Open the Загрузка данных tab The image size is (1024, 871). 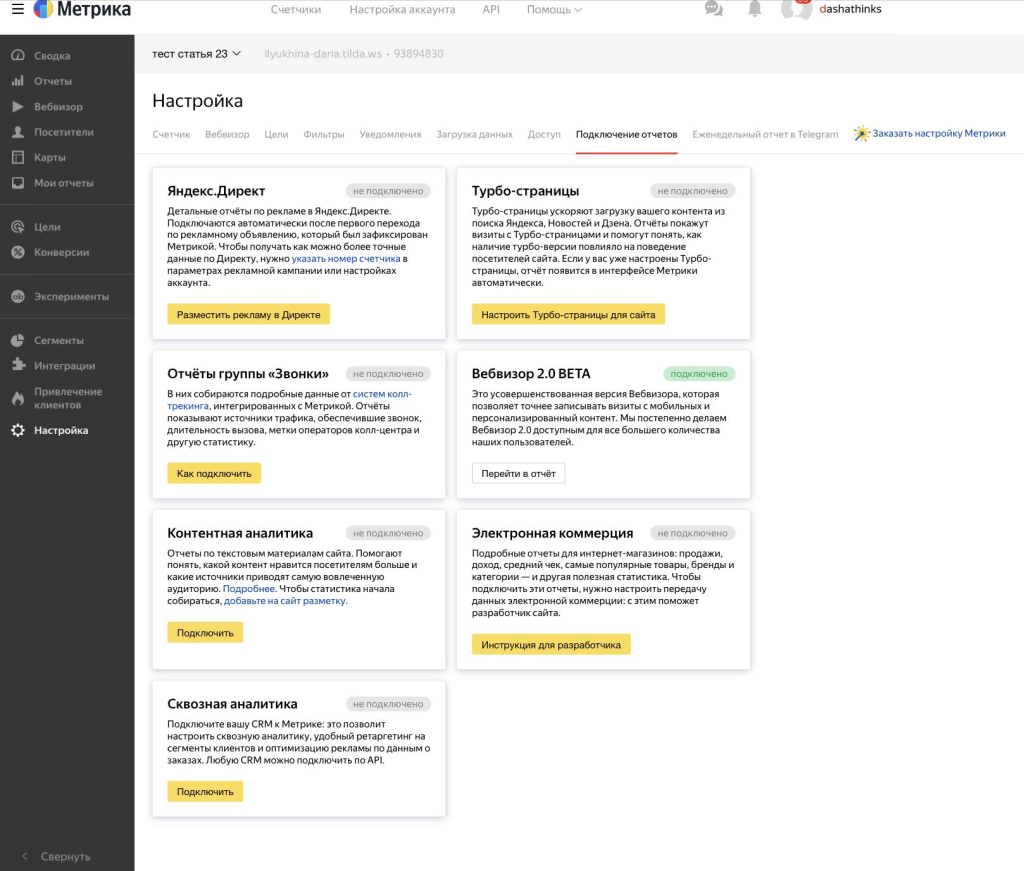coord(474,134)
